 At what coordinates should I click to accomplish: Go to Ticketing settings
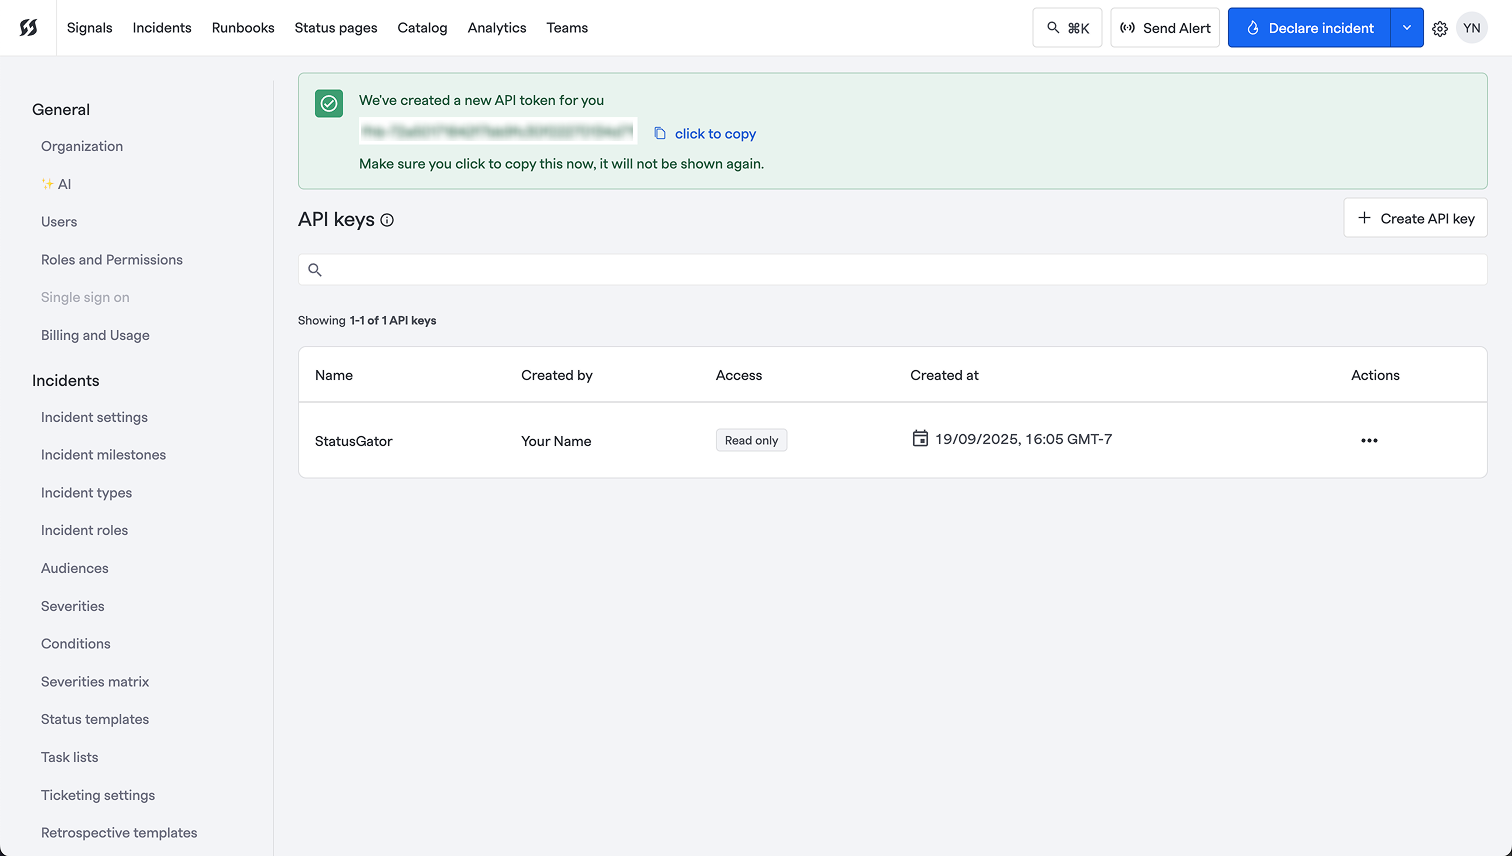coord(98,795)
